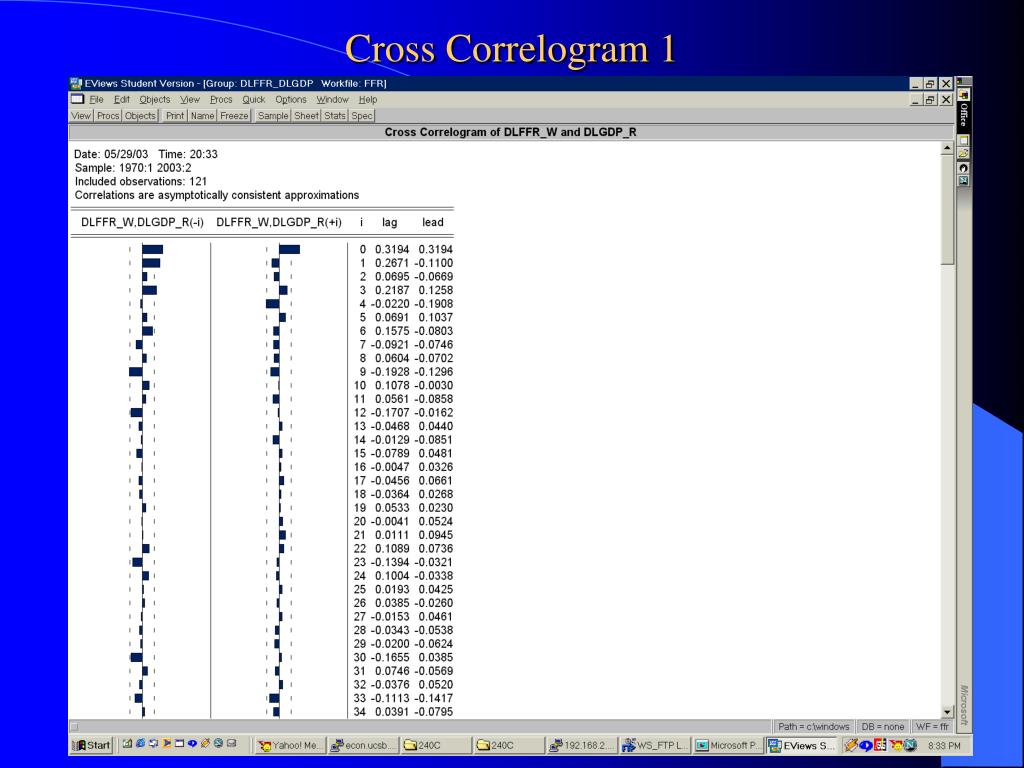Click the Objects button on group toolbar
This screenshot has height=768, width=1024.
(x=140, y=116)
